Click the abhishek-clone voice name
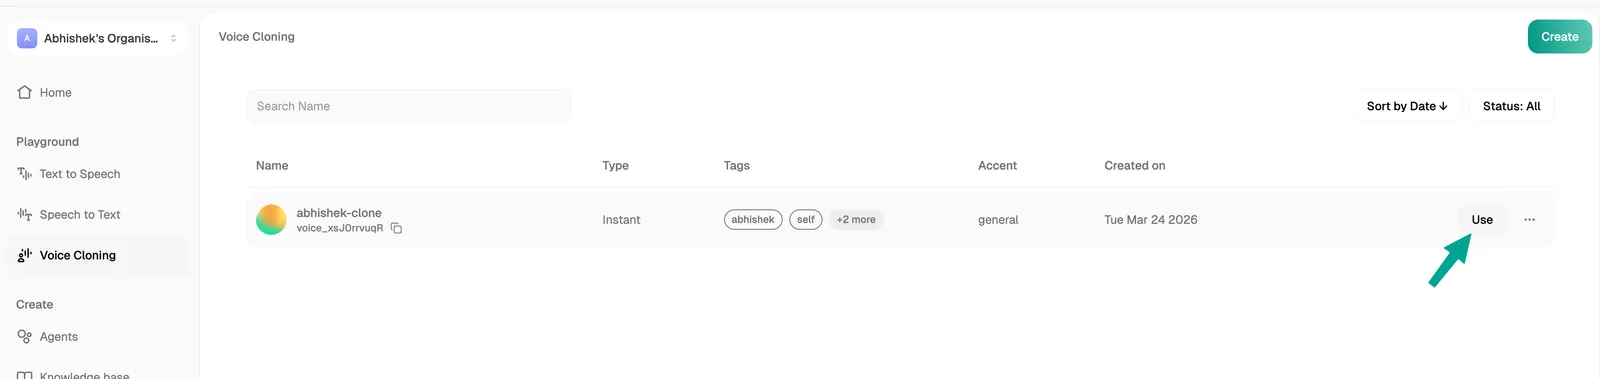This screenshot has width=1600, height=379. point(339,213)
